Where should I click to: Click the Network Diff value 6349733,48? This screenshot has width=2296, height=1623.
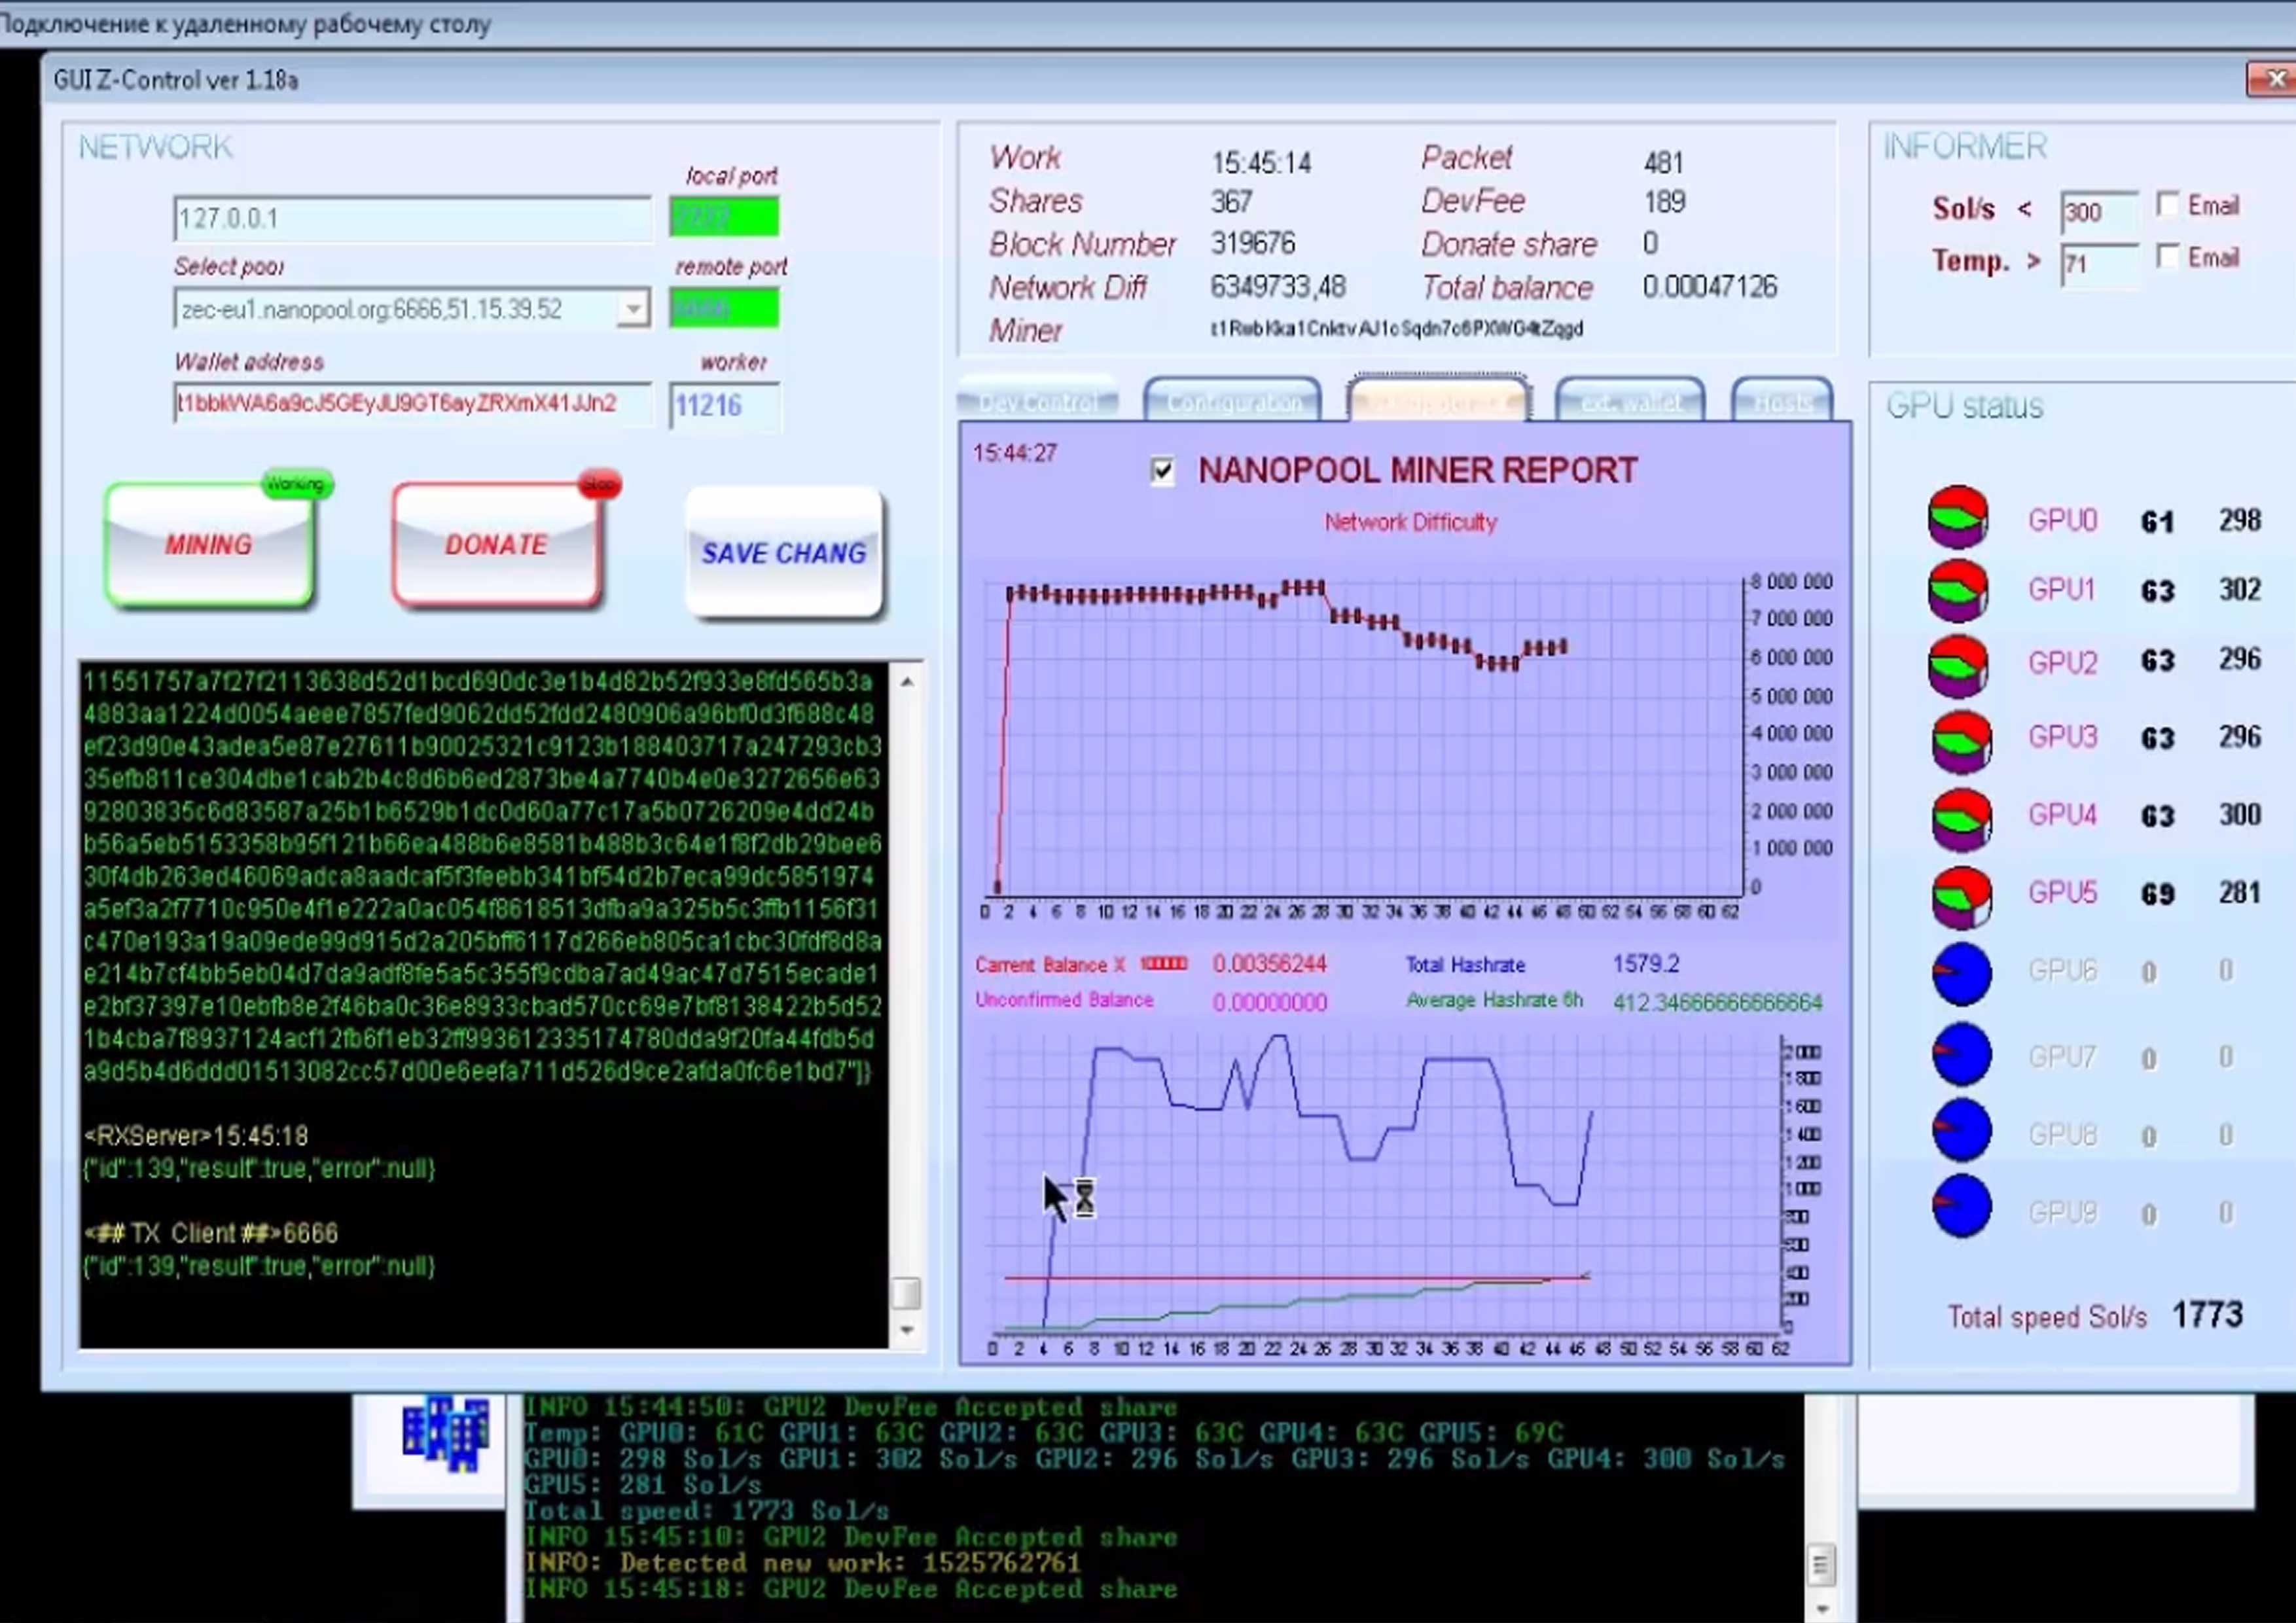(1278, 288)
